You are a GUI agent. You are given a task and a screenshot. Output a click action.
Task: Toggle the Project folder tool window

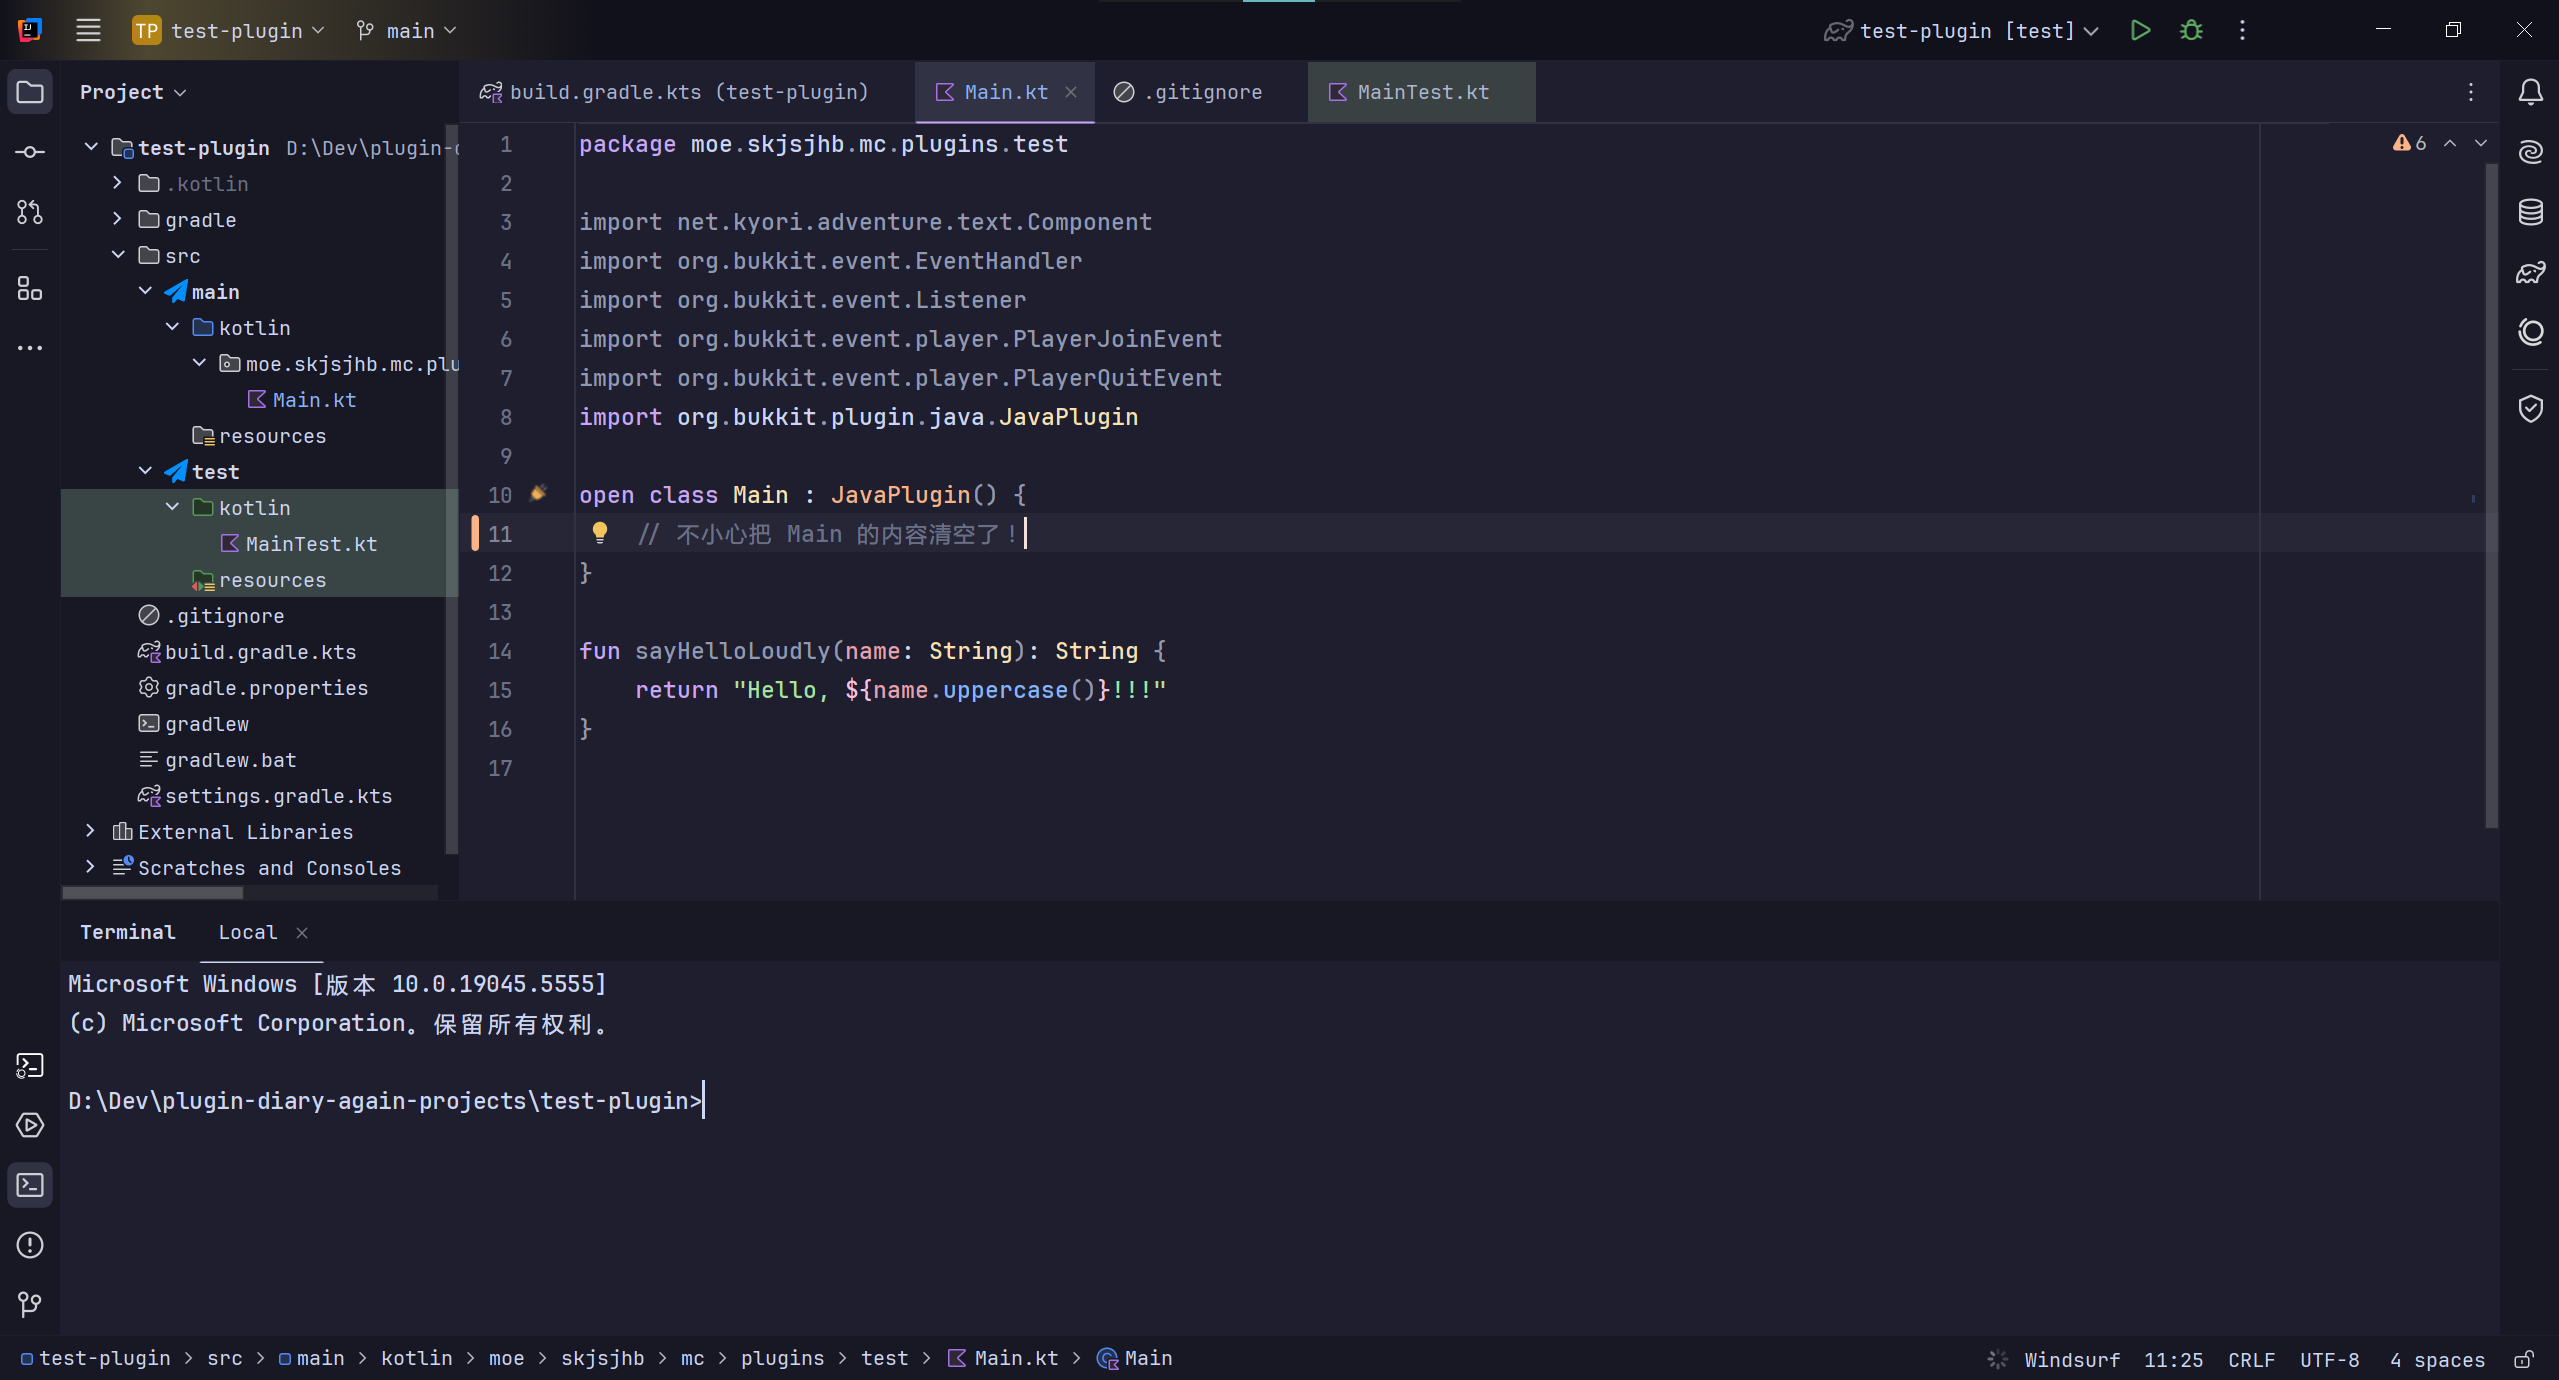coord(30,92)
